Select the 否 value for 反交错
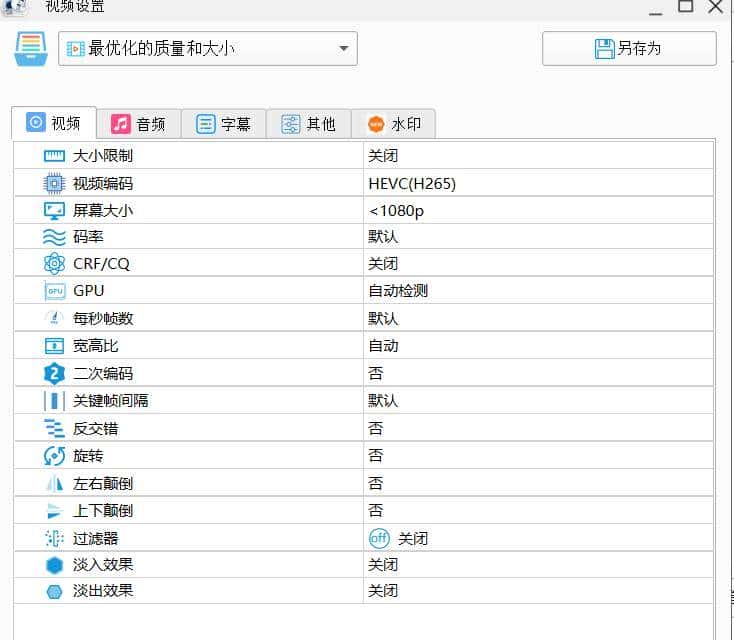This screenshot has width=734, height=640. pos(375,428)
